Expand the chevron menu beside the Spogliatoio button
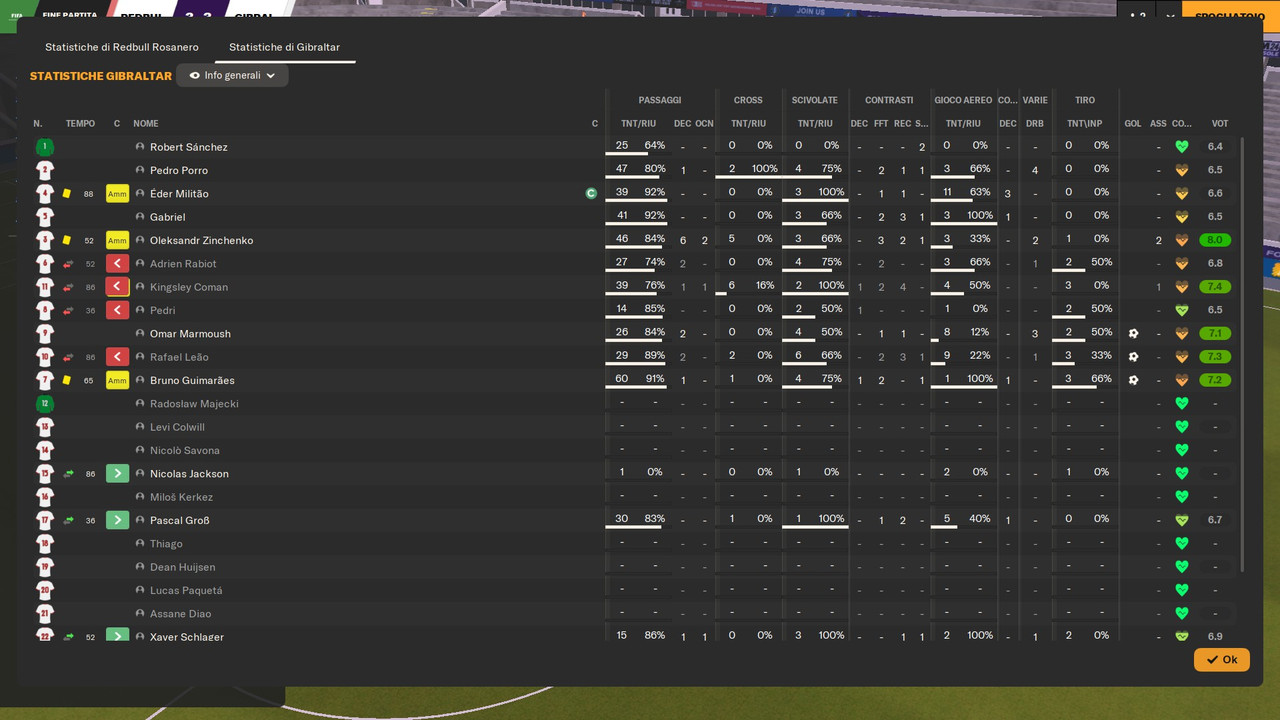Viewport: 1280px width, 720px height. tap(1171, 16)
